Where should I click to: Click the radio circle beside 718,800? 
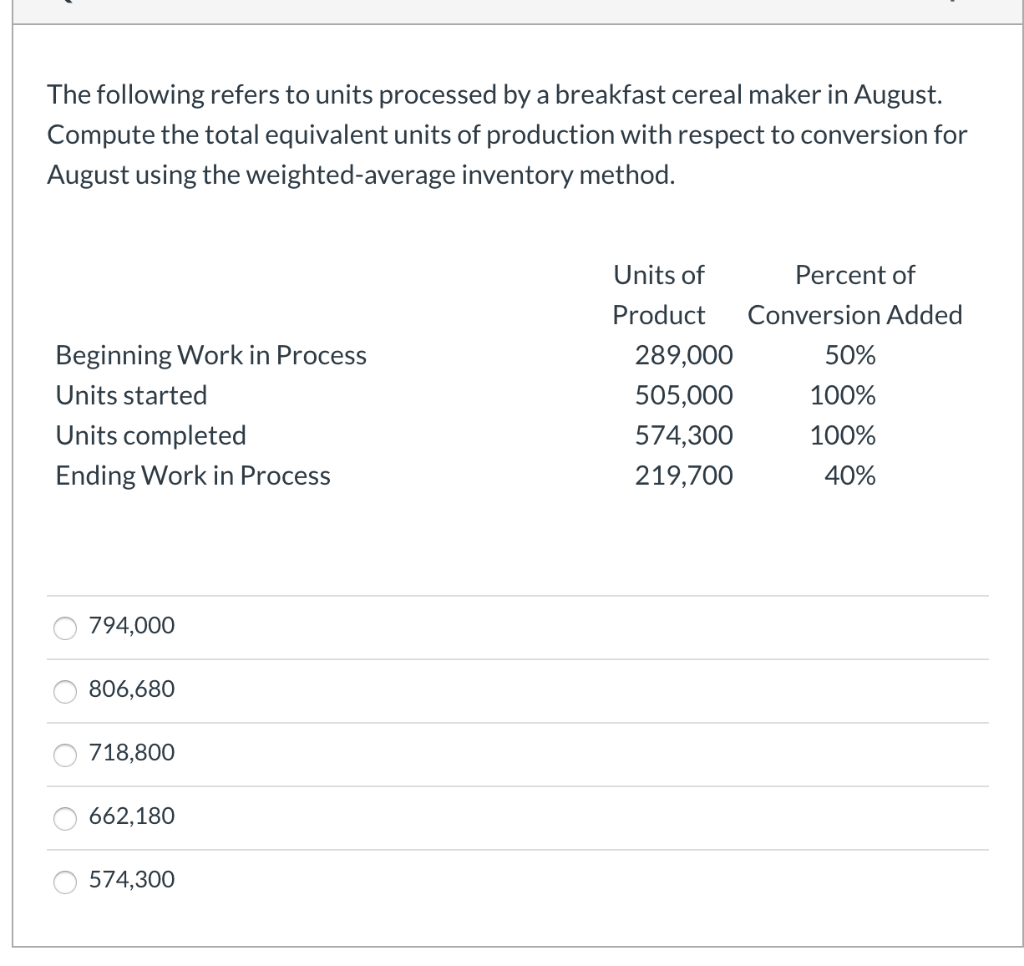click(64, 754)
